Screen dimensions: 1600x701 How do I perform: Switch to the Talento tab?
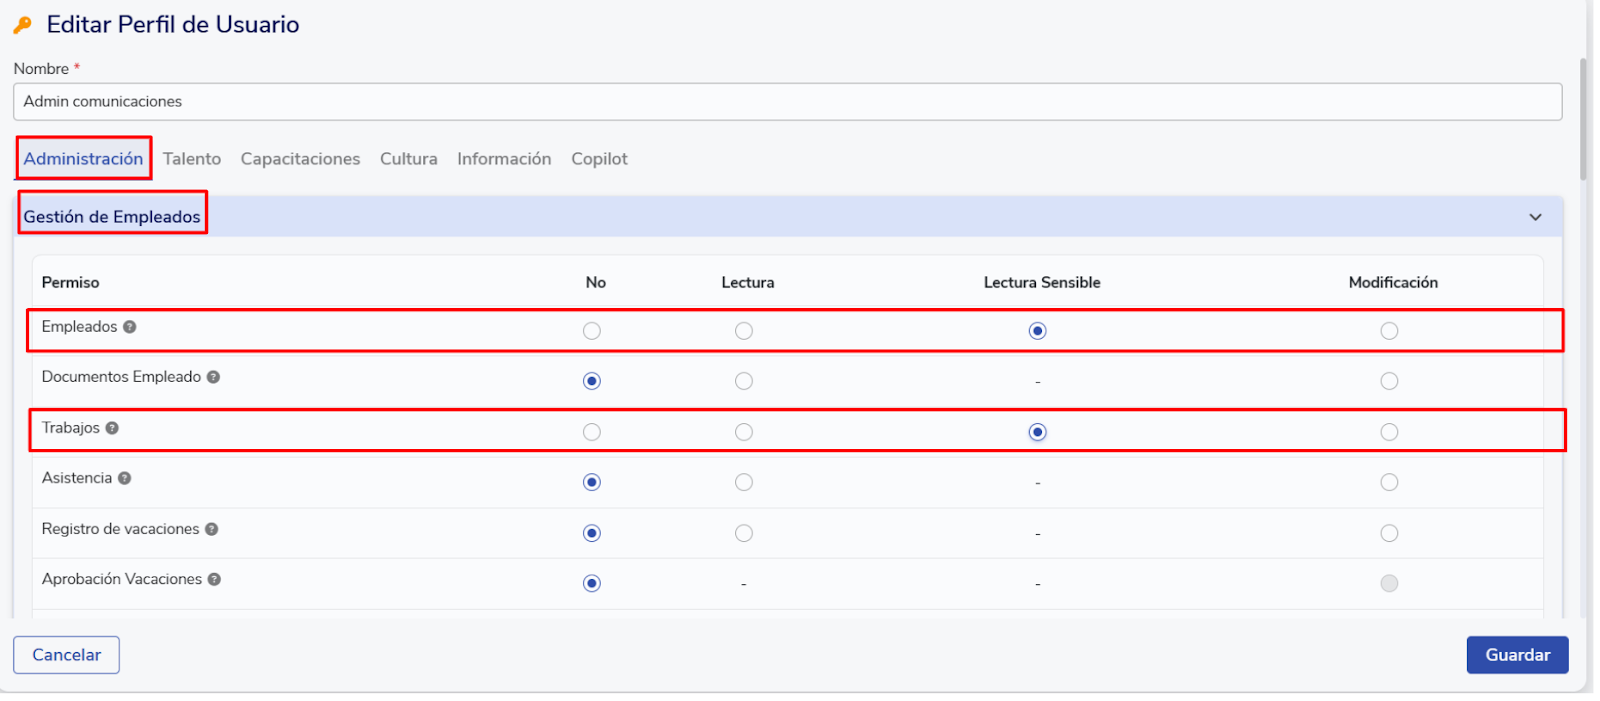[x=192, y=159]
